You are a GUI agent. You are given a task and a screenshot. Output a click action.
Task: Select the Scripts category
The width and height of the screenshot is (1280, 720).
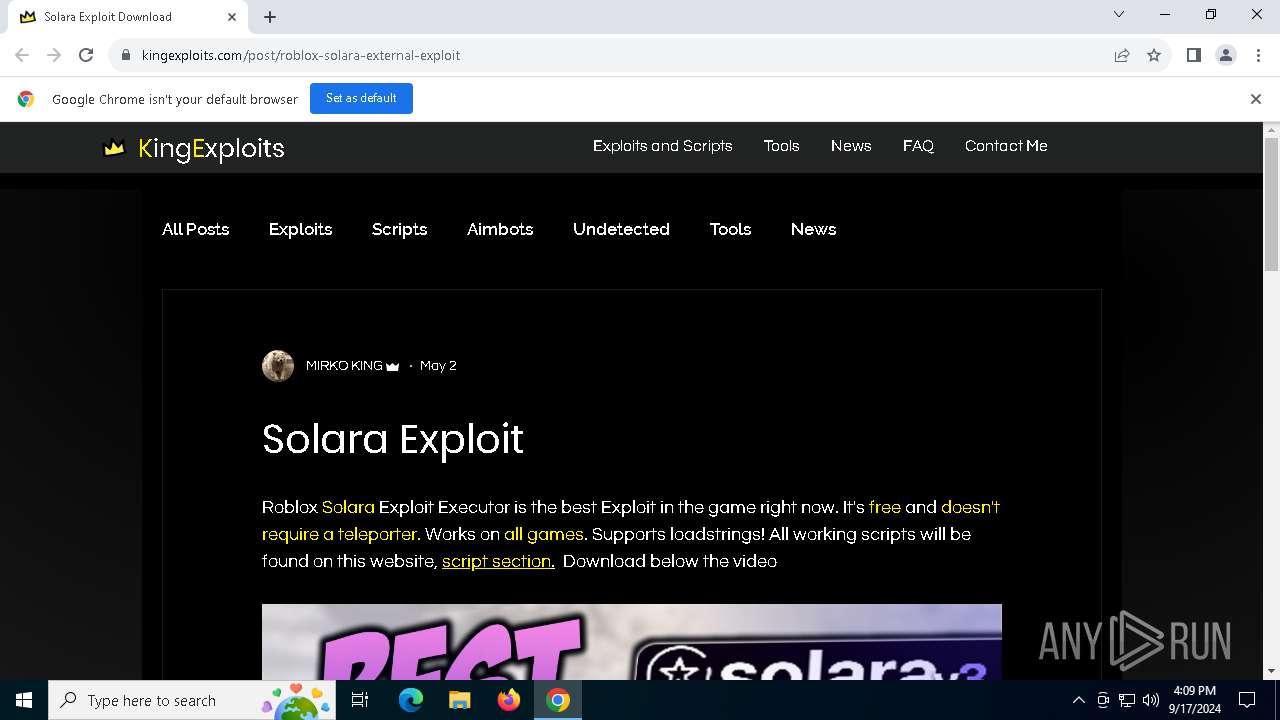pyautogui.click(x=400, y=229)
